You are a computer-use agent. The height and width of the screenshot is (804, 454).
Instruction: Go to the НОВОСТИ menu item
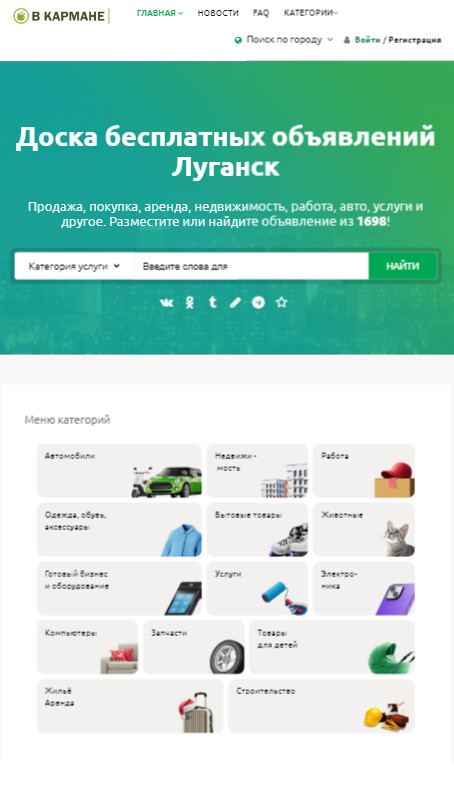pyautogui.click(x=218, y=13)
